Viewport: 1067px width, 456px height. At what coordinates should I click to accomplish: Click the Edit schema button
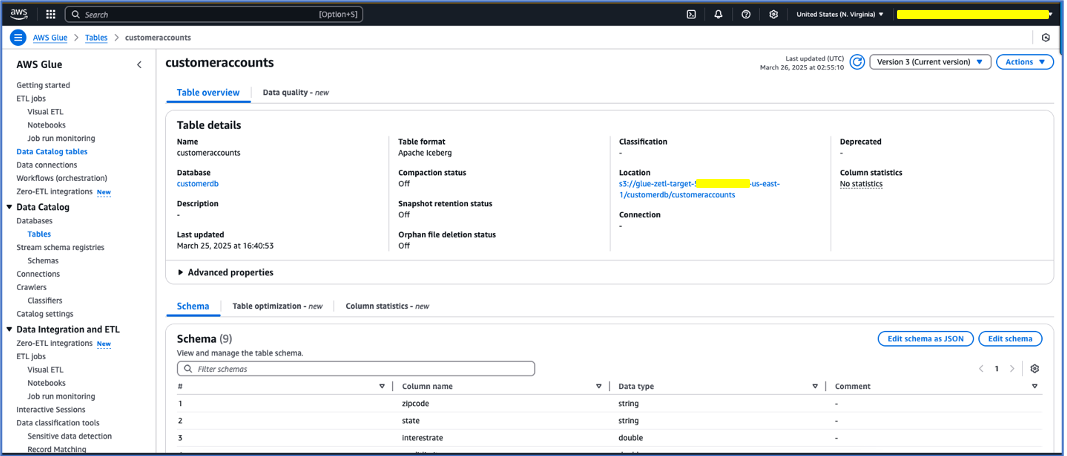point(1010,338)
